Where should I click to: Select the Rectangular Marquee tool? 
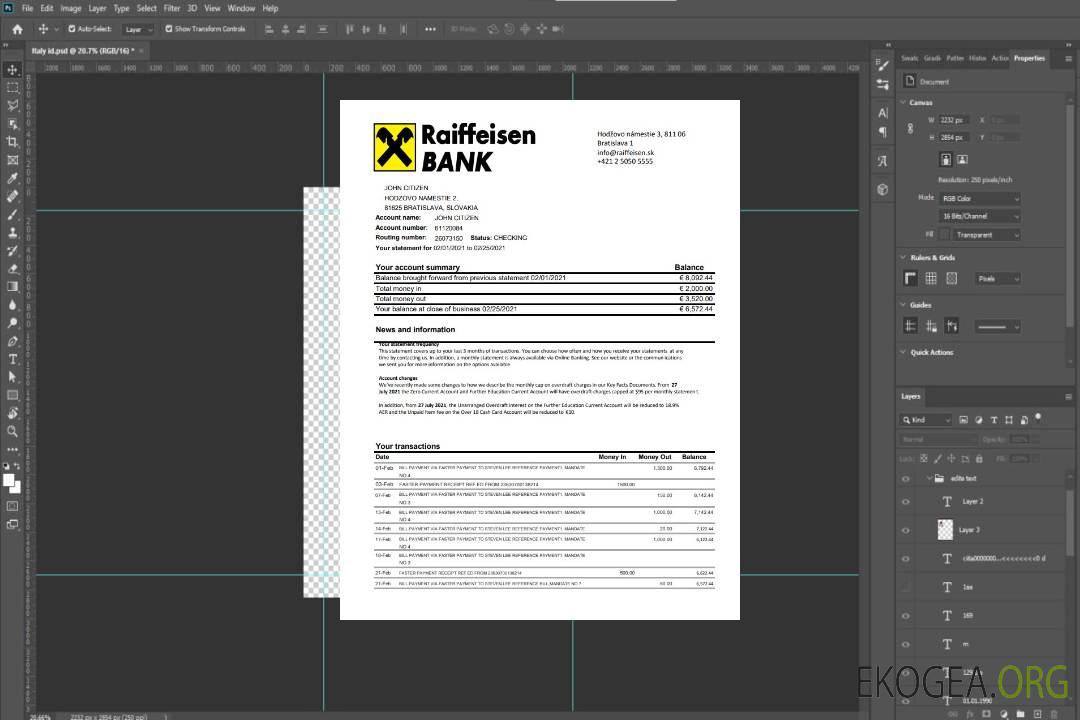tap(12, 88)
